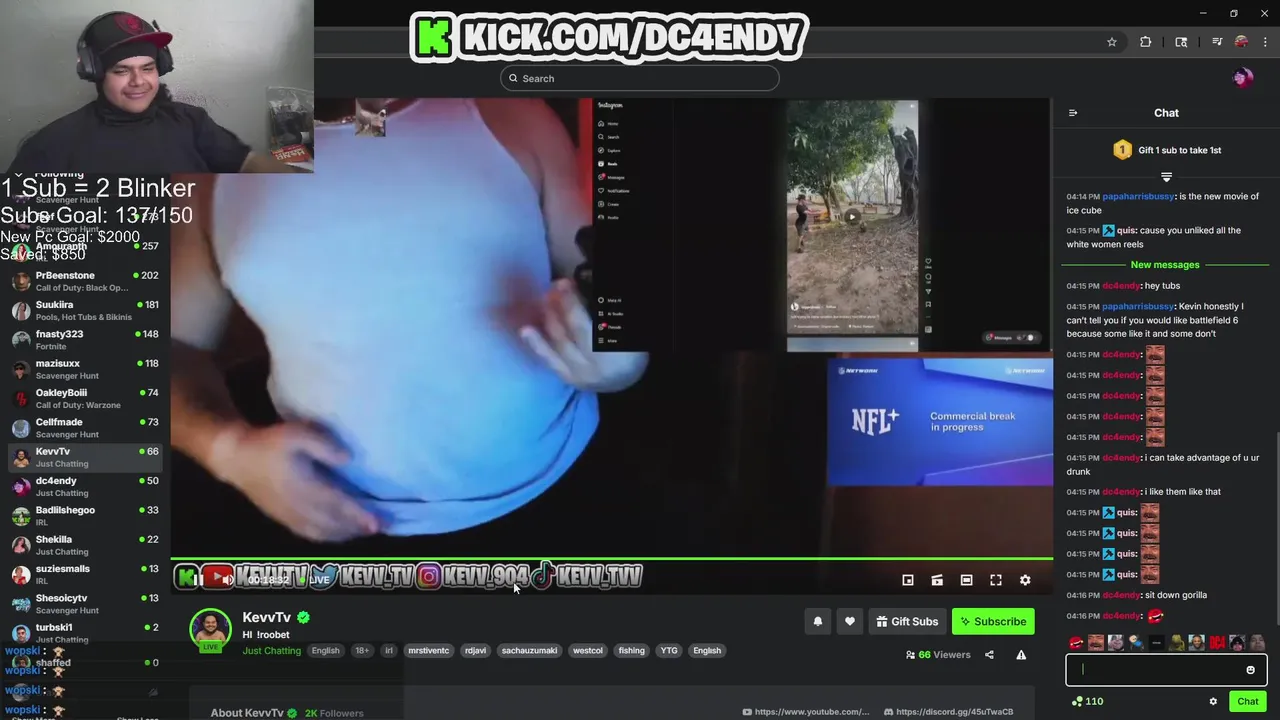View channel points balance 110
The height and width of the screenshot is (720, 1280).
click(x=1087, y=701)
